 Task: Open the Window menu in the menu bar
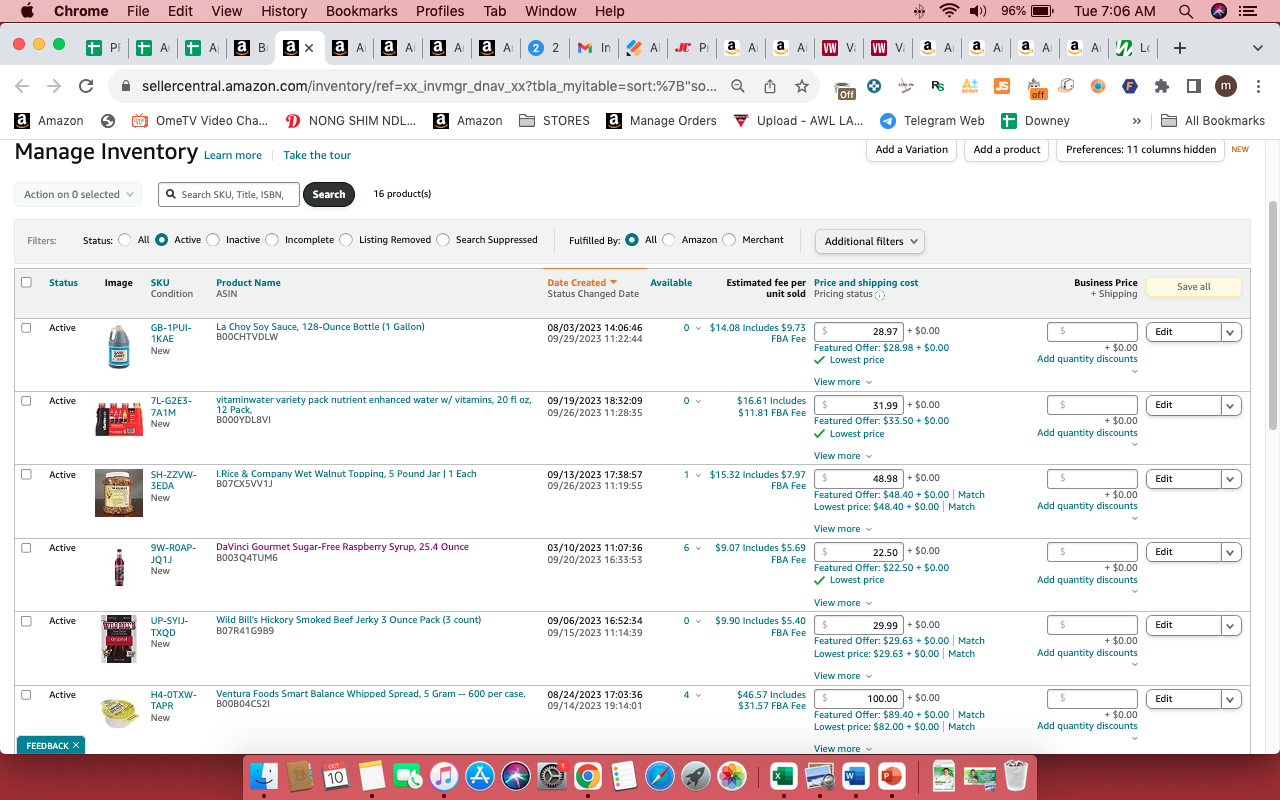click(550, 11)
